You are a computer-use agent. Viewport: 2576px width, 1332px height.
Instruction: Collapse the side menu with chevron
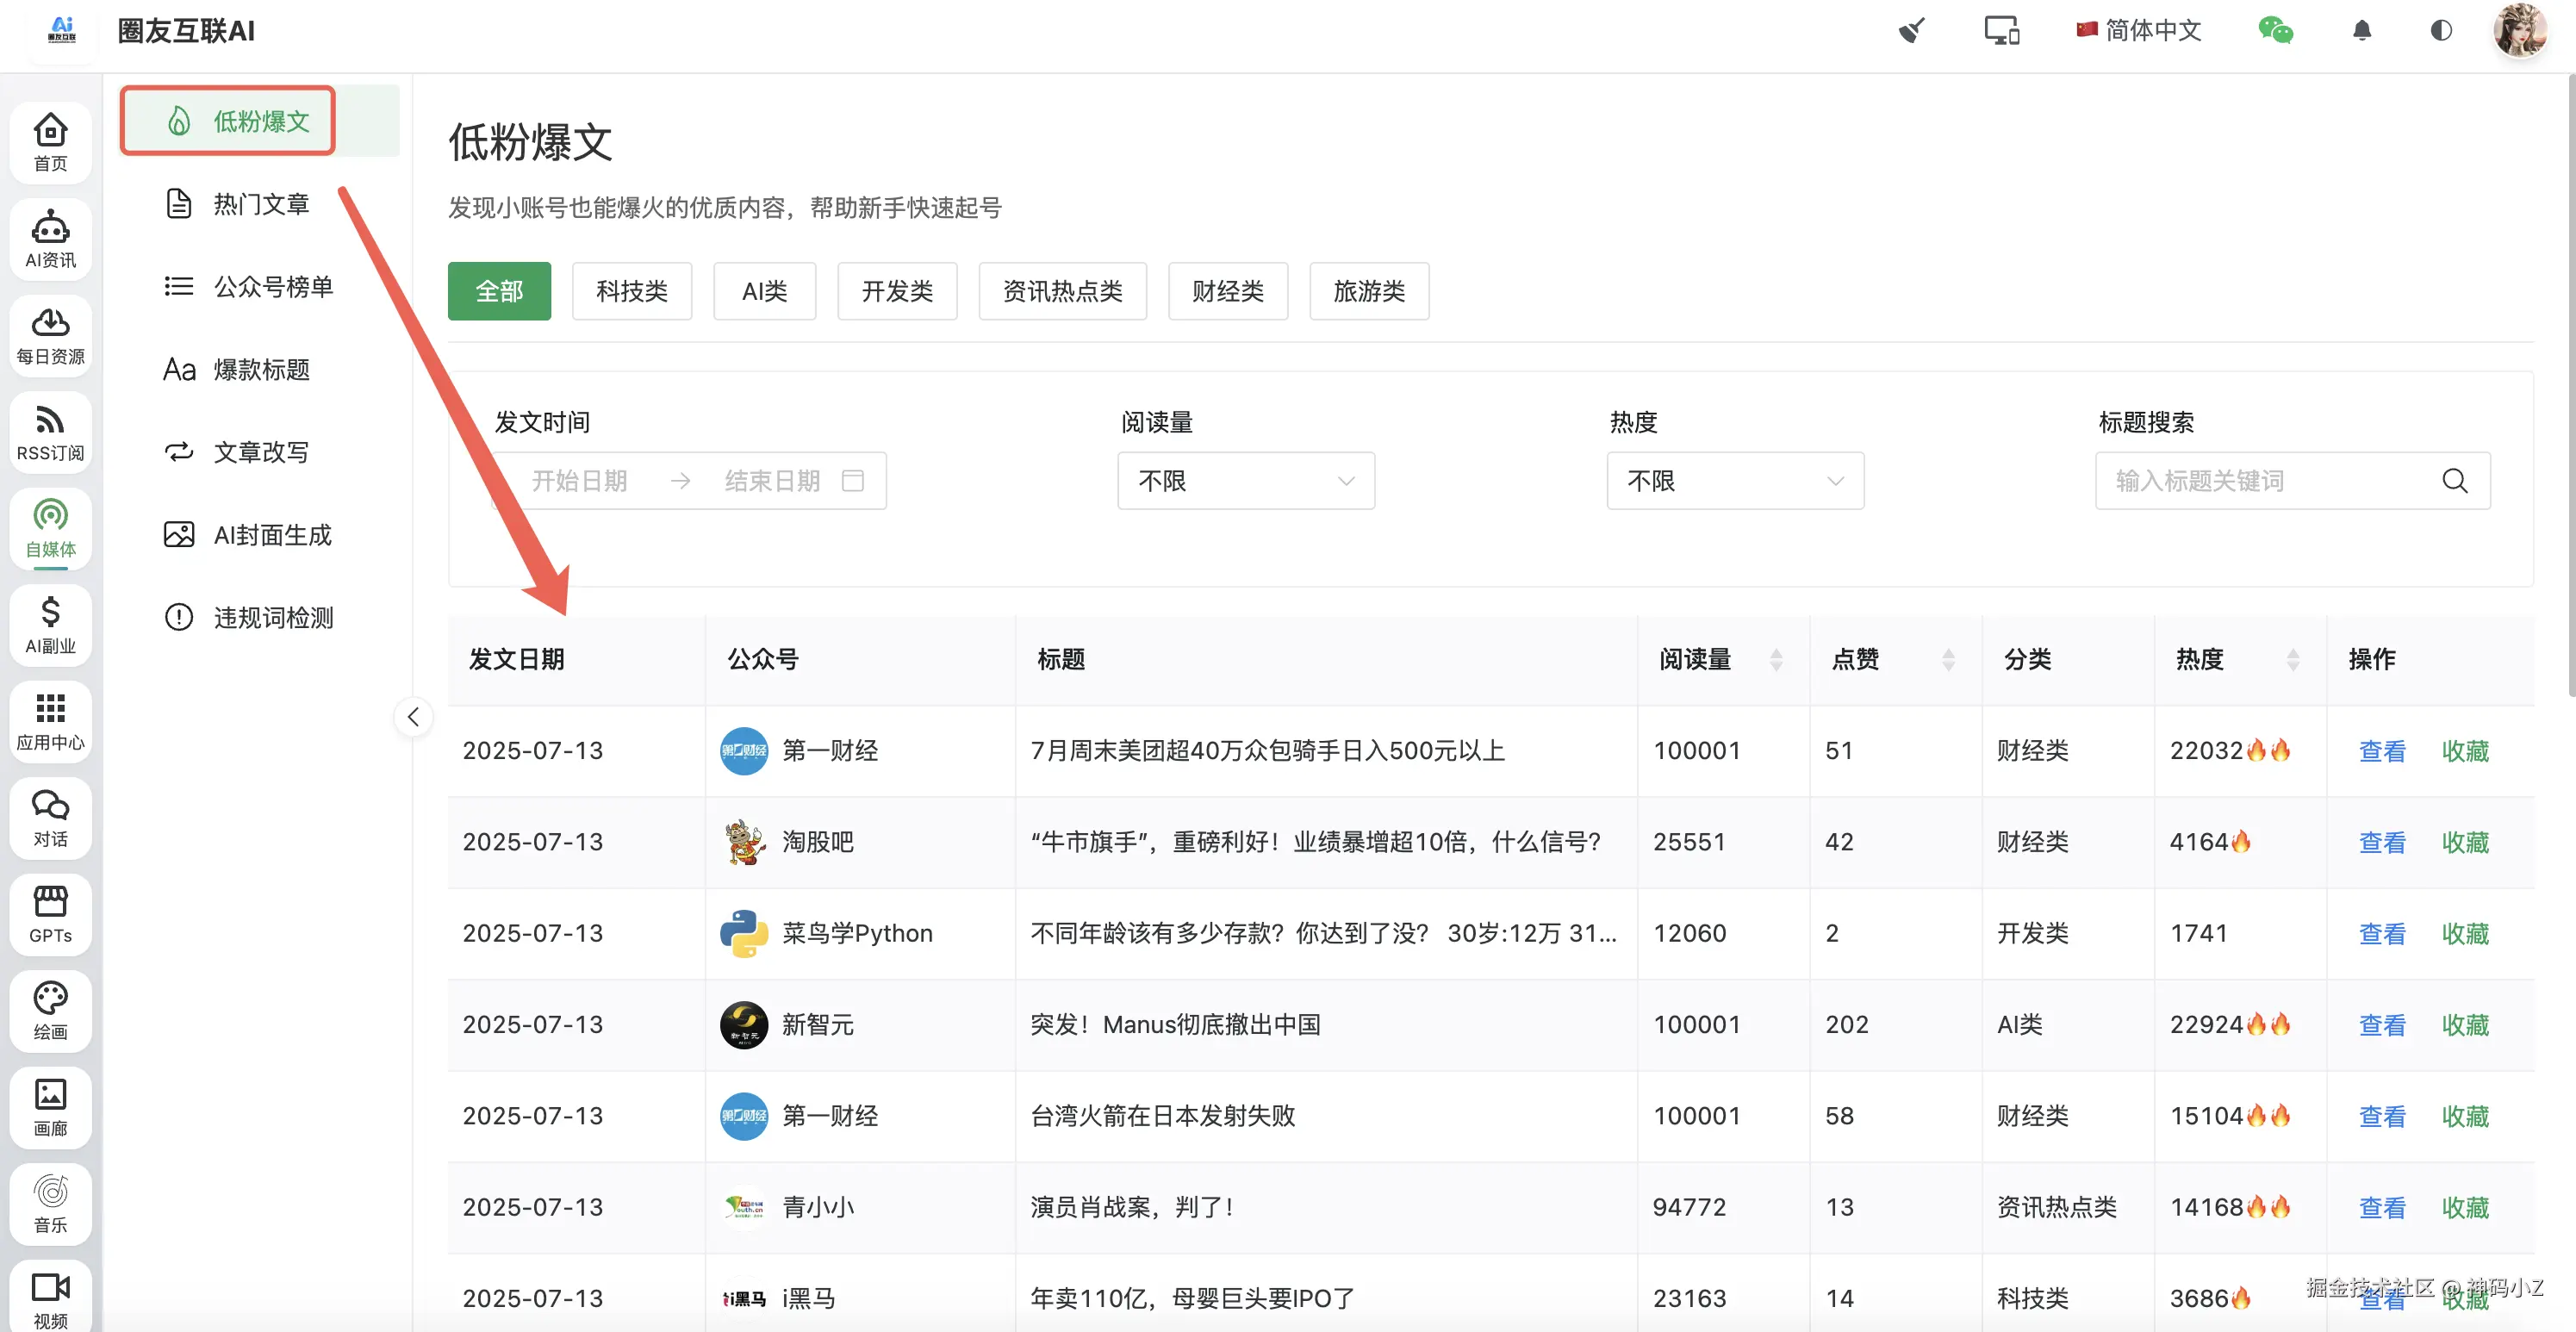413,717
